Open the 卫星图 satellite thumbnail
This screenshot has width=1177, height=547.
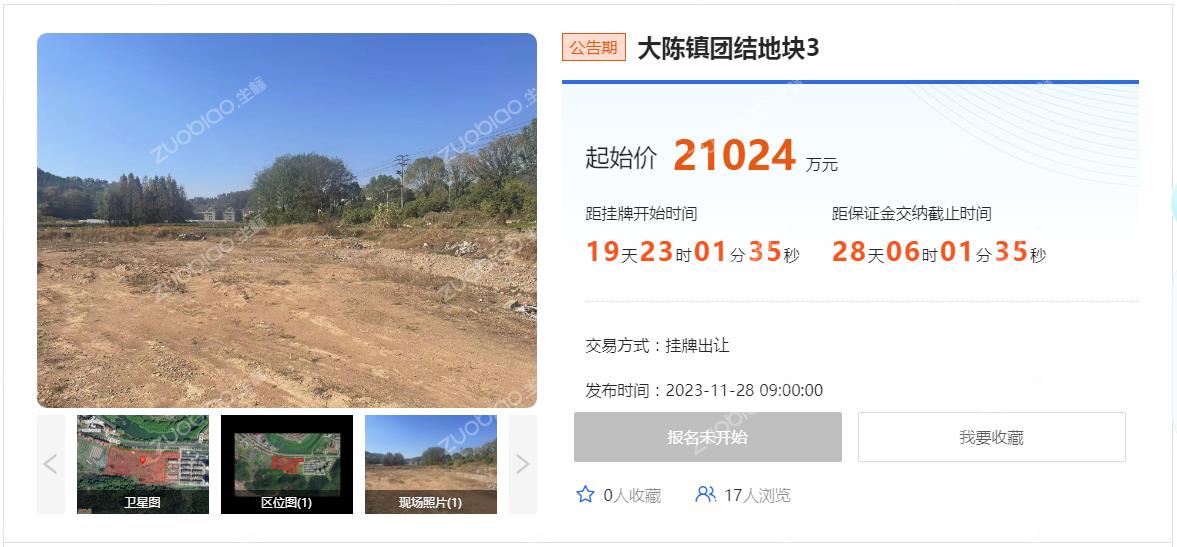143,464
